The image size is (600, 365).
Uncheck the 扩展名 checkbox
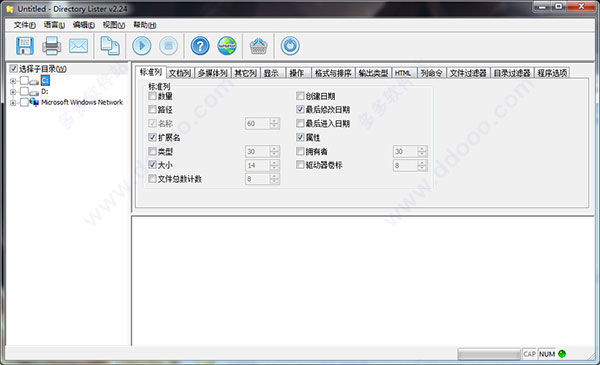tap(152, 137)
